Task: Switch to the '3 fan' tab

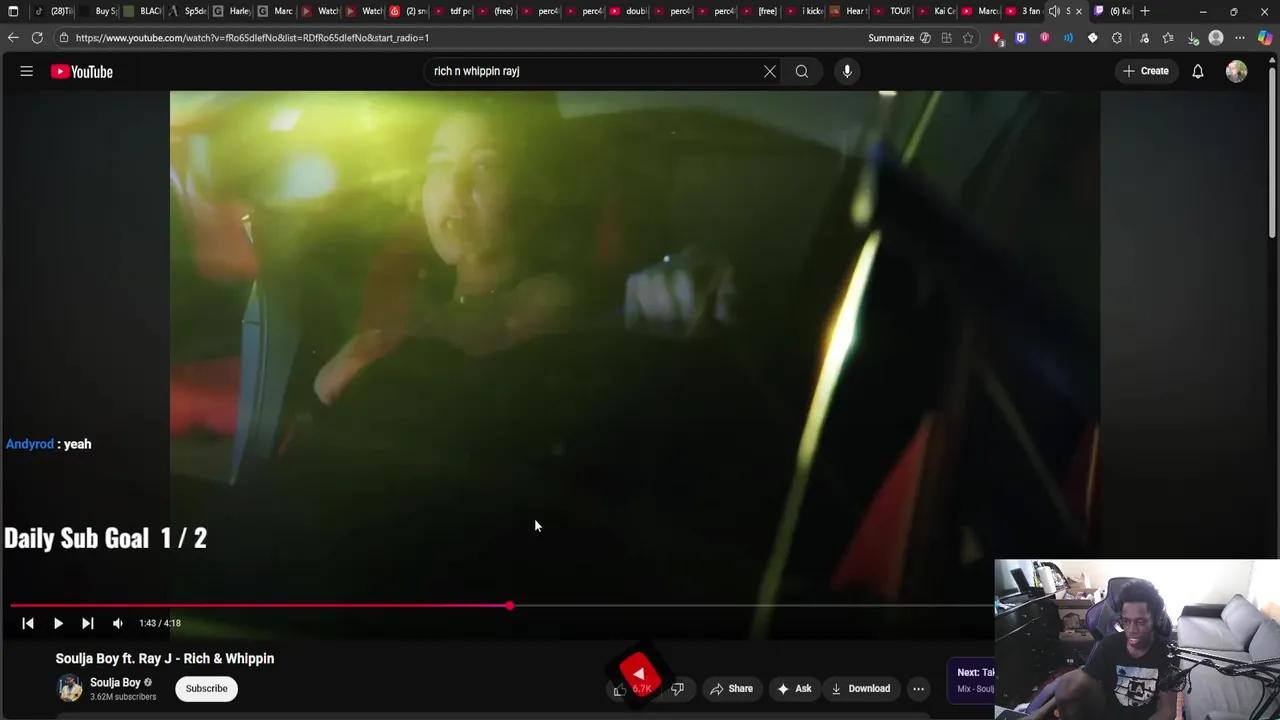Action: (1024, 11)
